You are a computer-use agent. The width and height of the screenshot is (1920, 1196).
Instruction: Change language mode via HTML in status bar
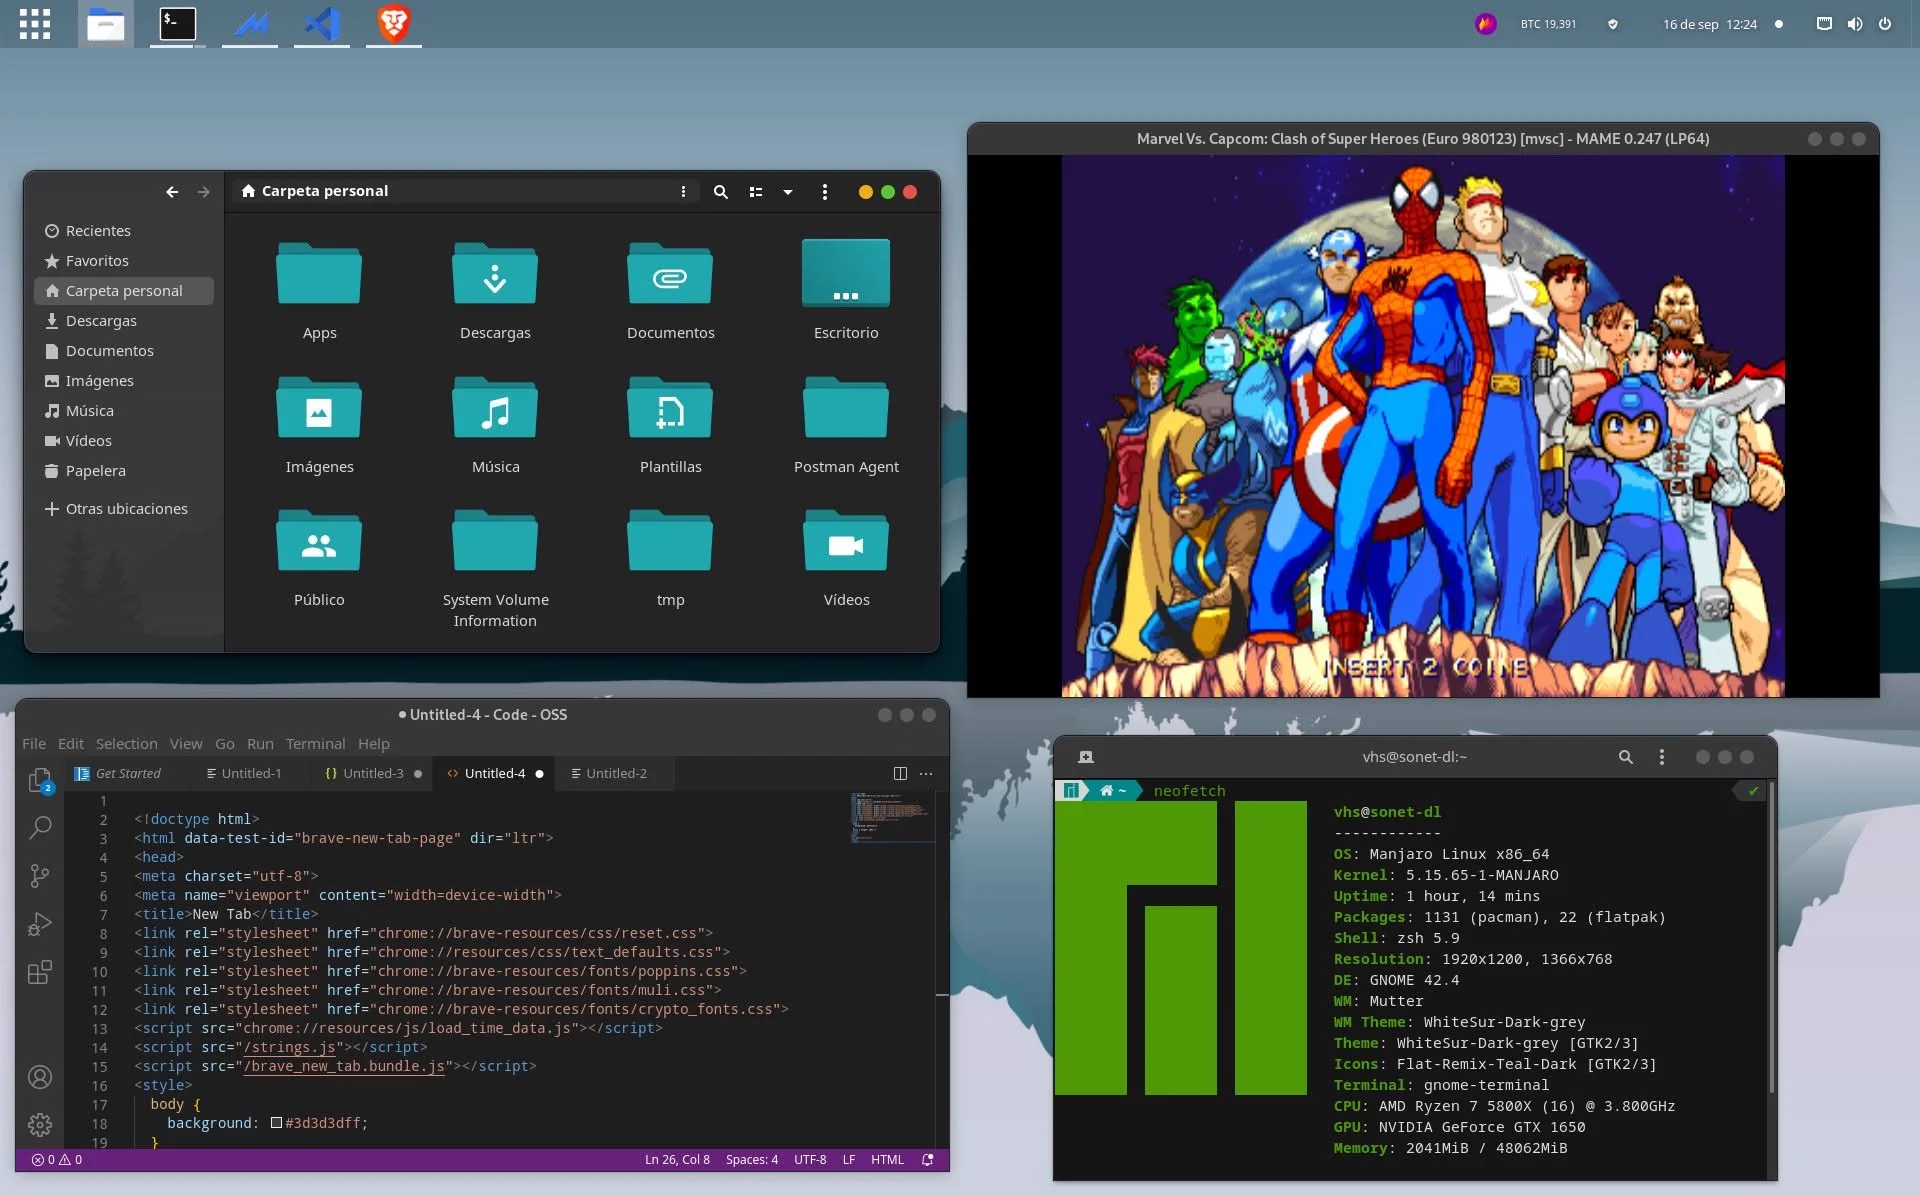point(887,1160)
